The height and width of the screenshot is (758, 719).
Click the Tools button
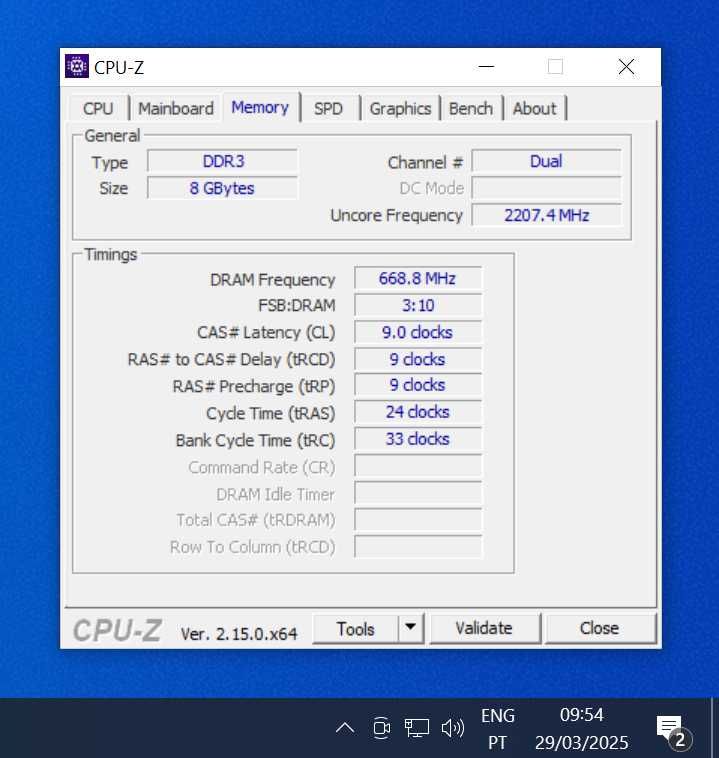pos(355,629)
